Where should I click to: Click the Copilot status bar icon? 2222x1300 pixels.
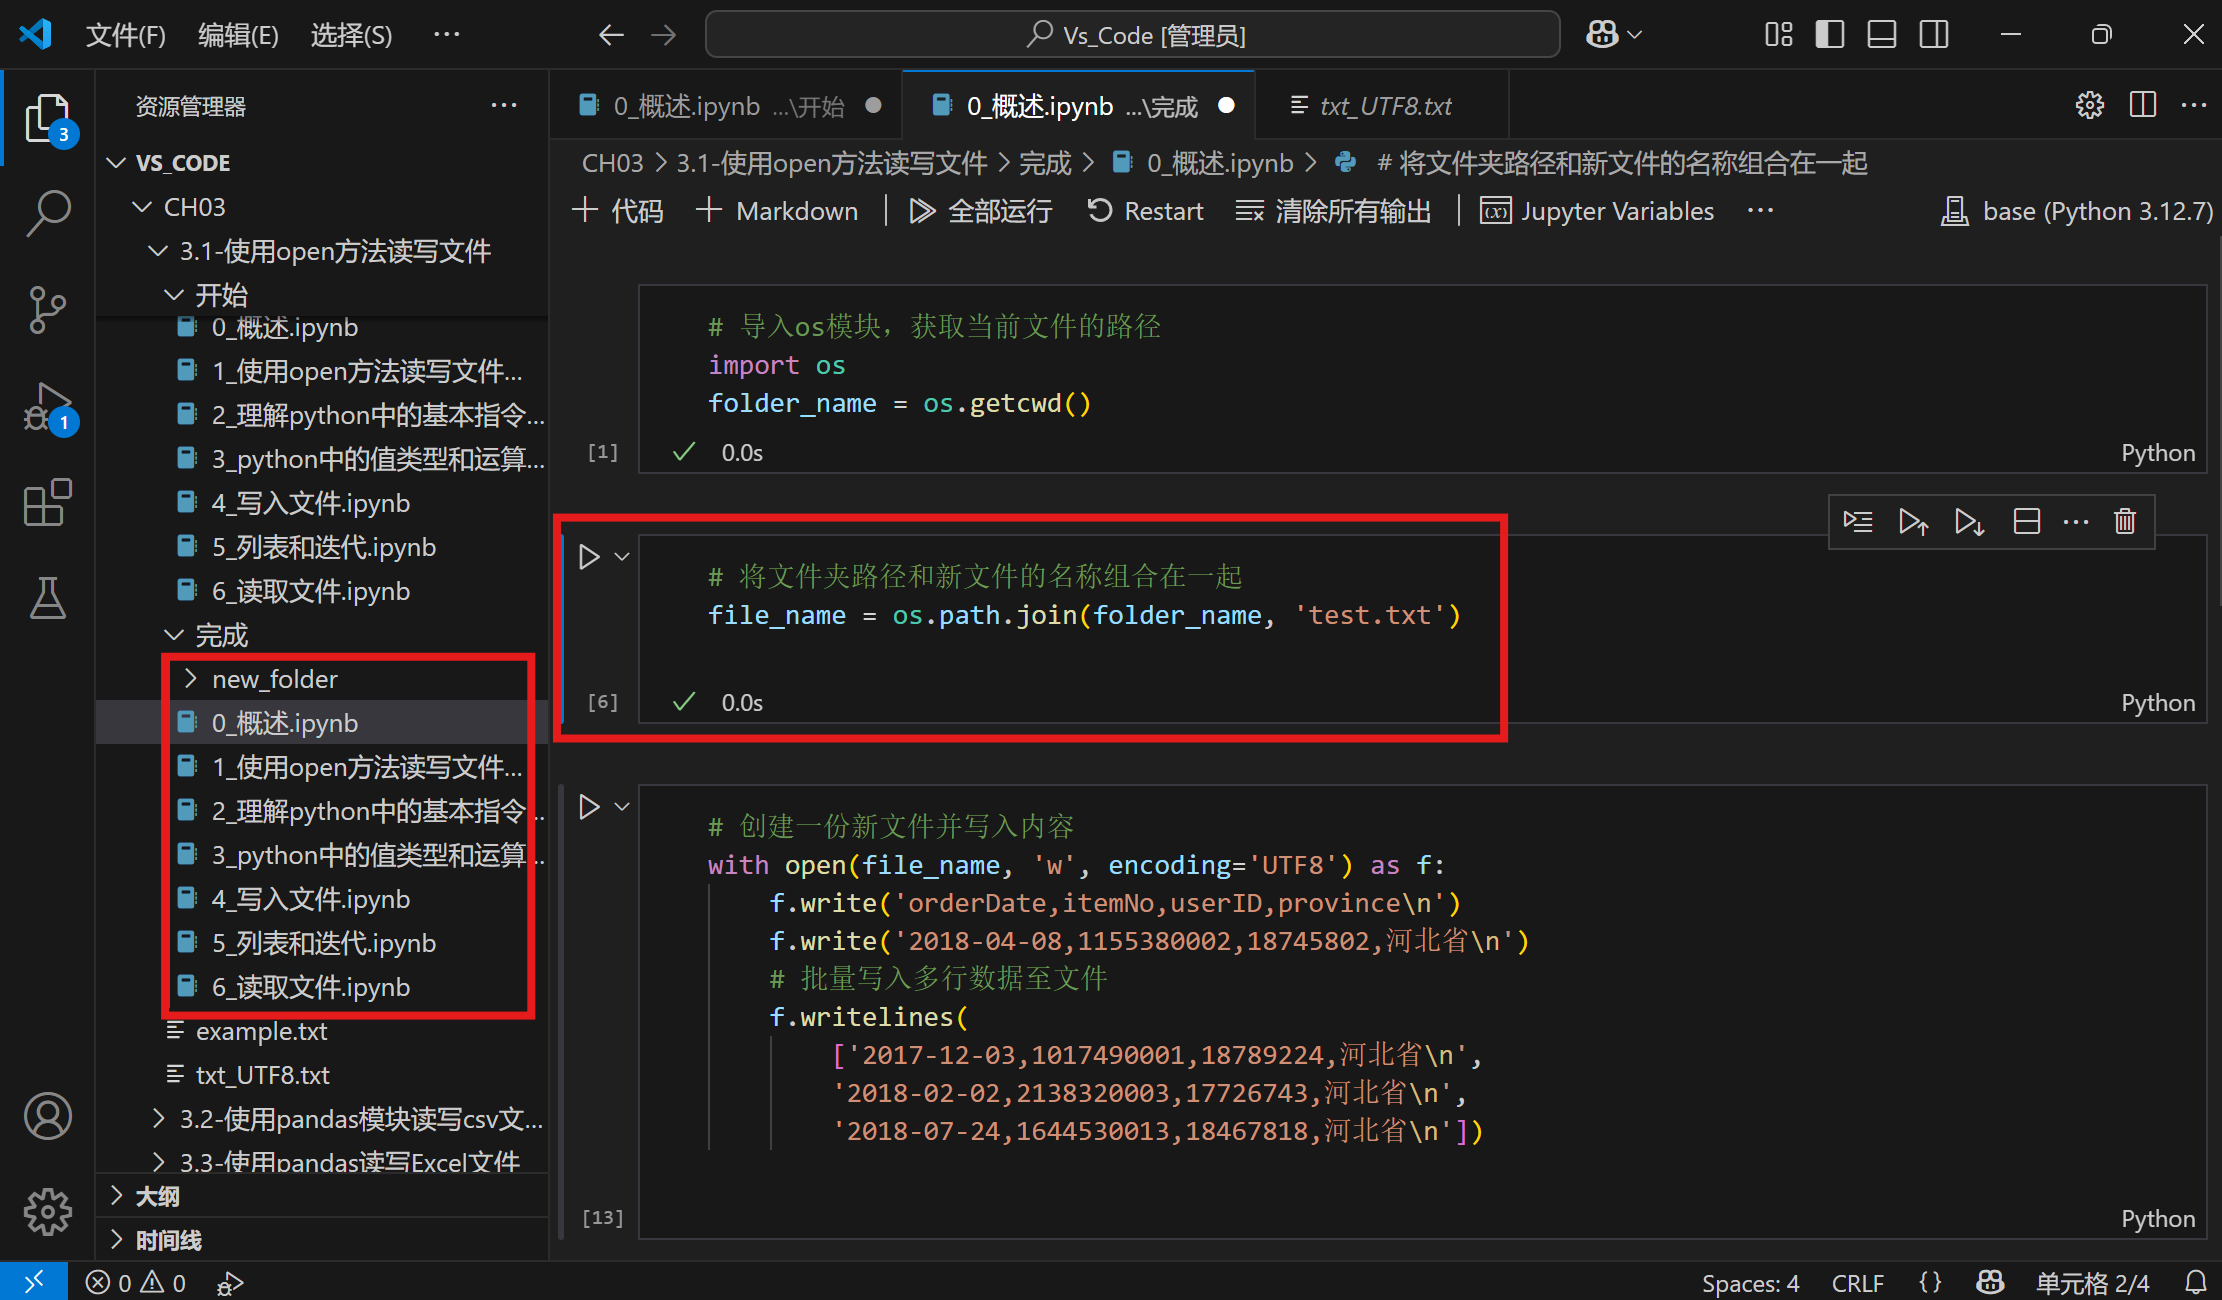point(1990,1283)
